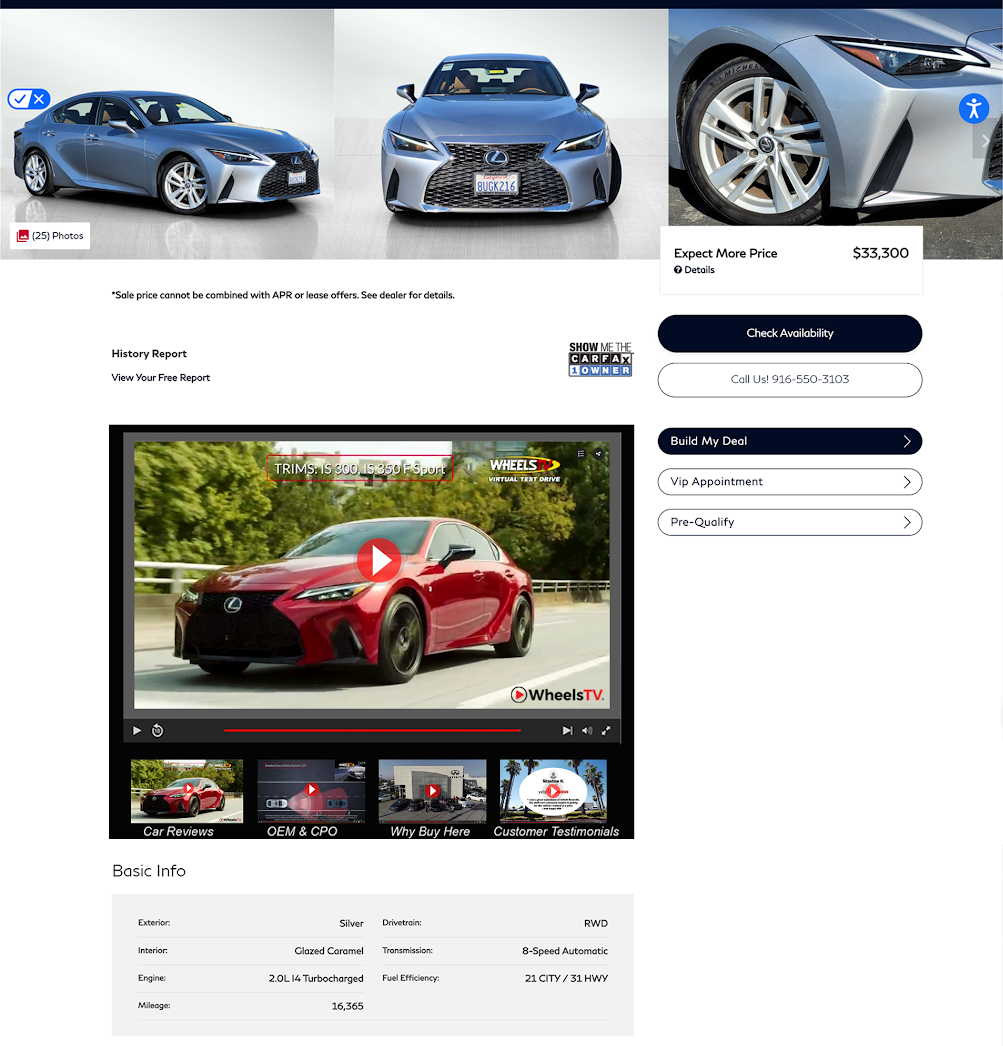This screenshot has width=1003, height=1046.
Task: Select the checkmark on the blue toggle
Action: 20,99
